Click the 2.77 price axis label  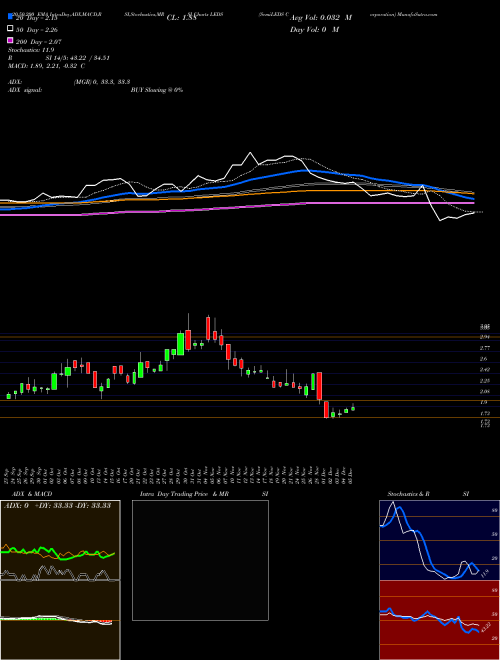click(484, 348)
